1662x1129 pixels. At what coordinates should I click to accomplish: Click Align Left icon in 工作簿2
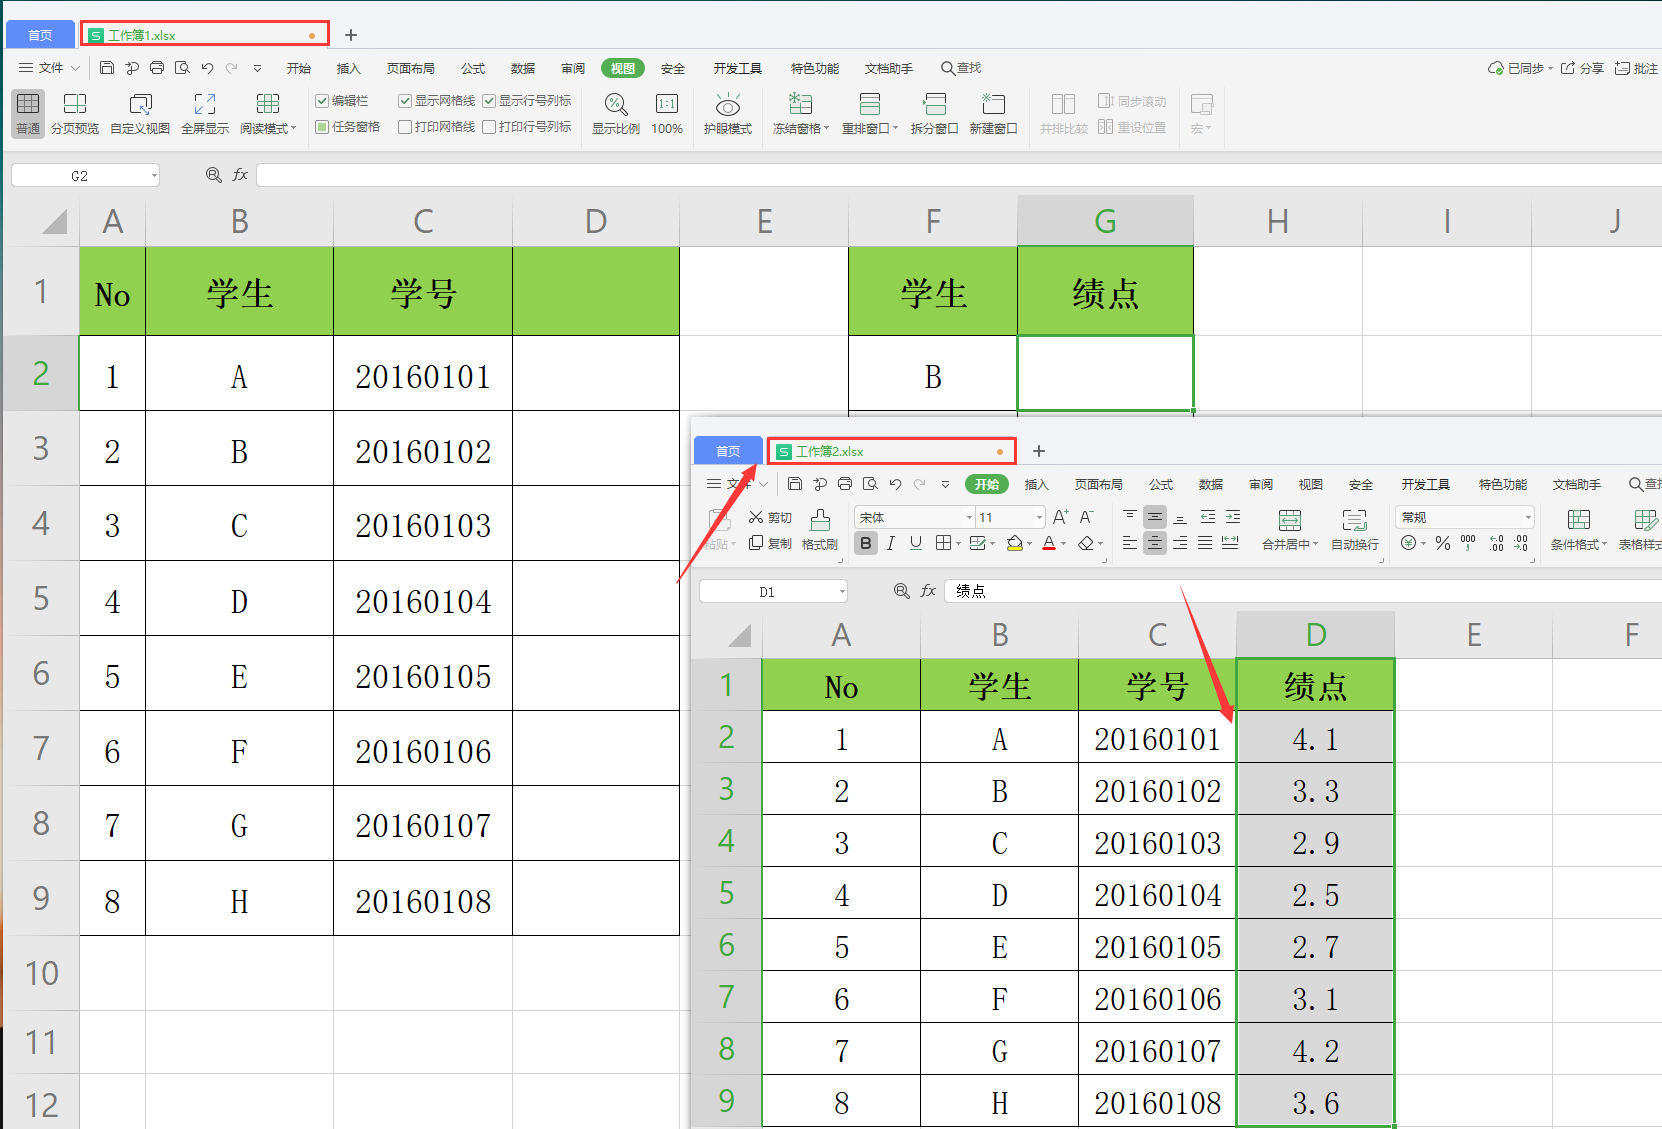[1129, 543]
